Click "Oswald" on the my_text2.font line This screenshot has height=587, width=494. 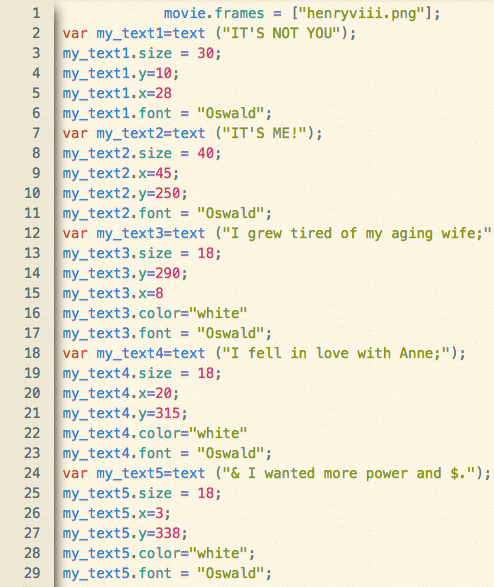[231, 213]
